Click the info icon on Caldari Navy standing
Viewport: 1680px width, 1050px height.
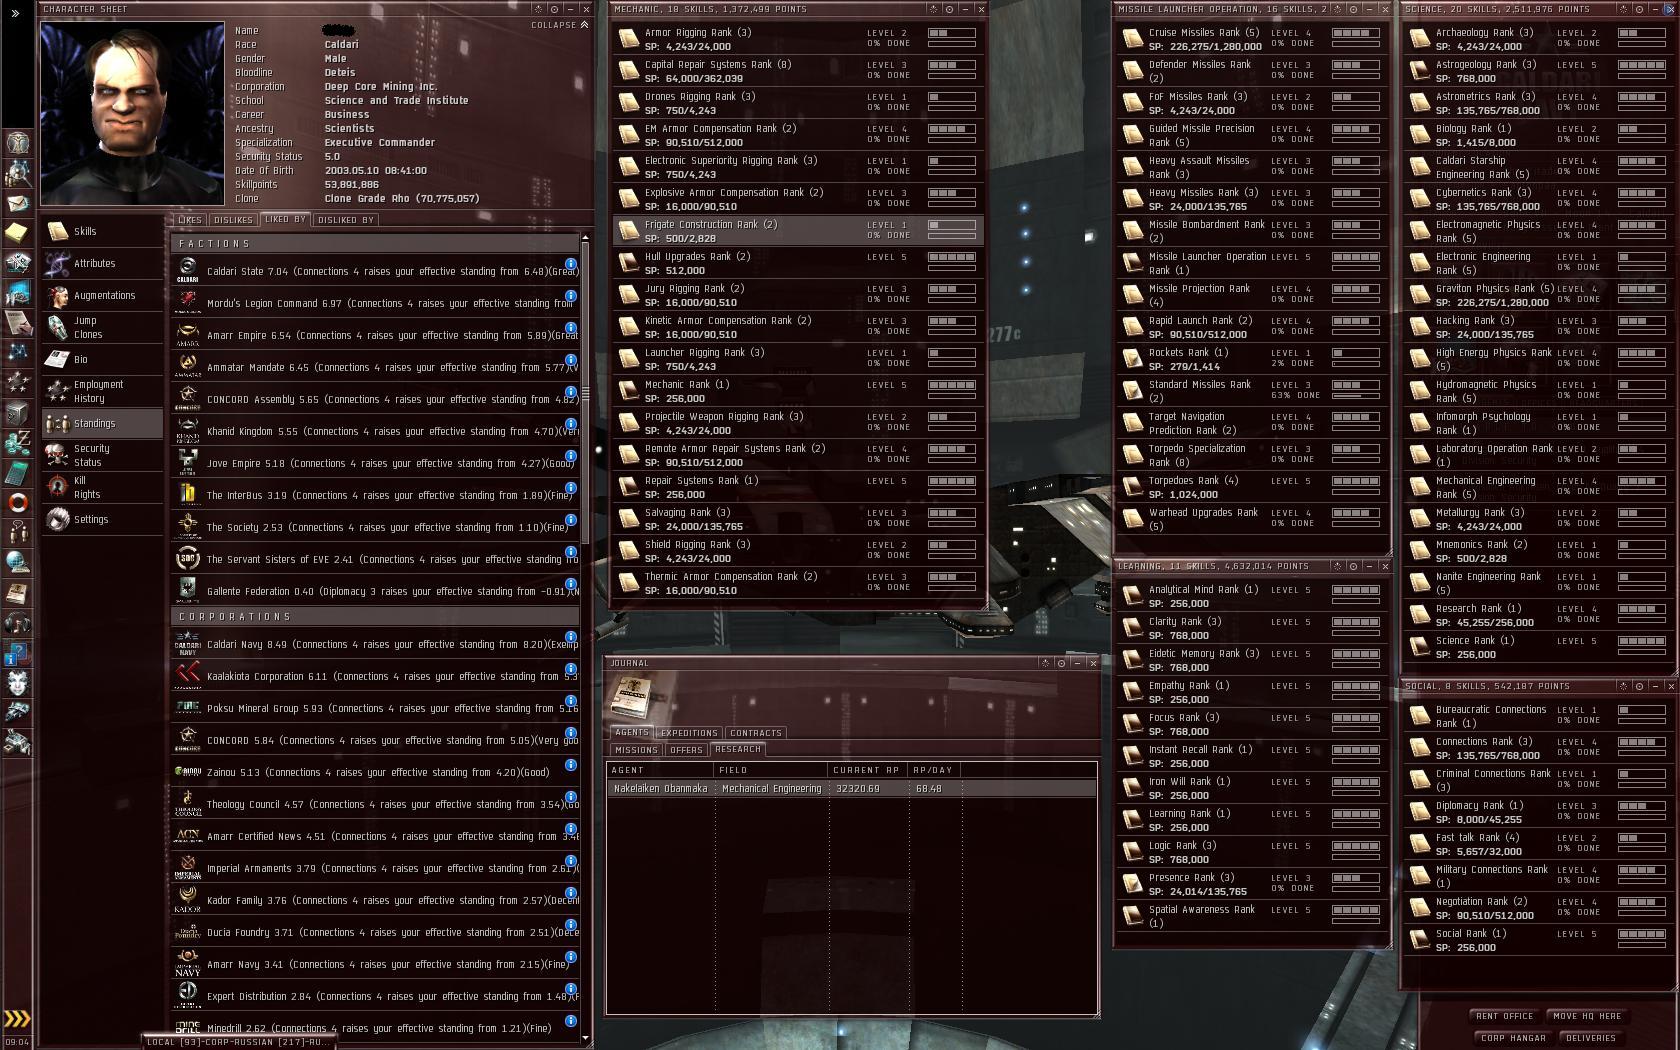pos(570,638)
